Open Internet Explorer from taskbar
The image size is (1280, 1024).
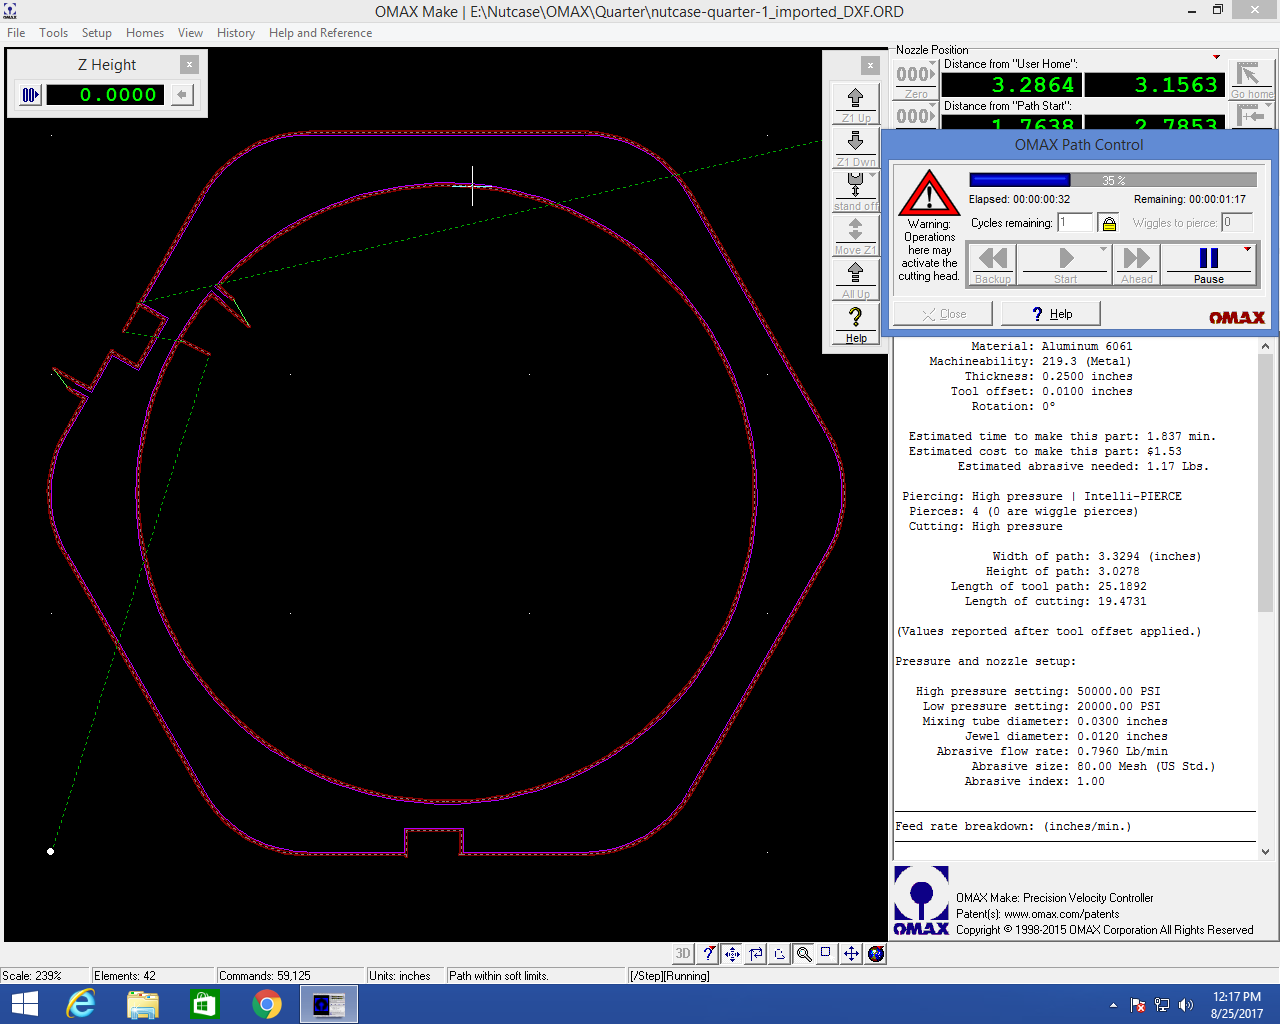(x=80, y=1004)
